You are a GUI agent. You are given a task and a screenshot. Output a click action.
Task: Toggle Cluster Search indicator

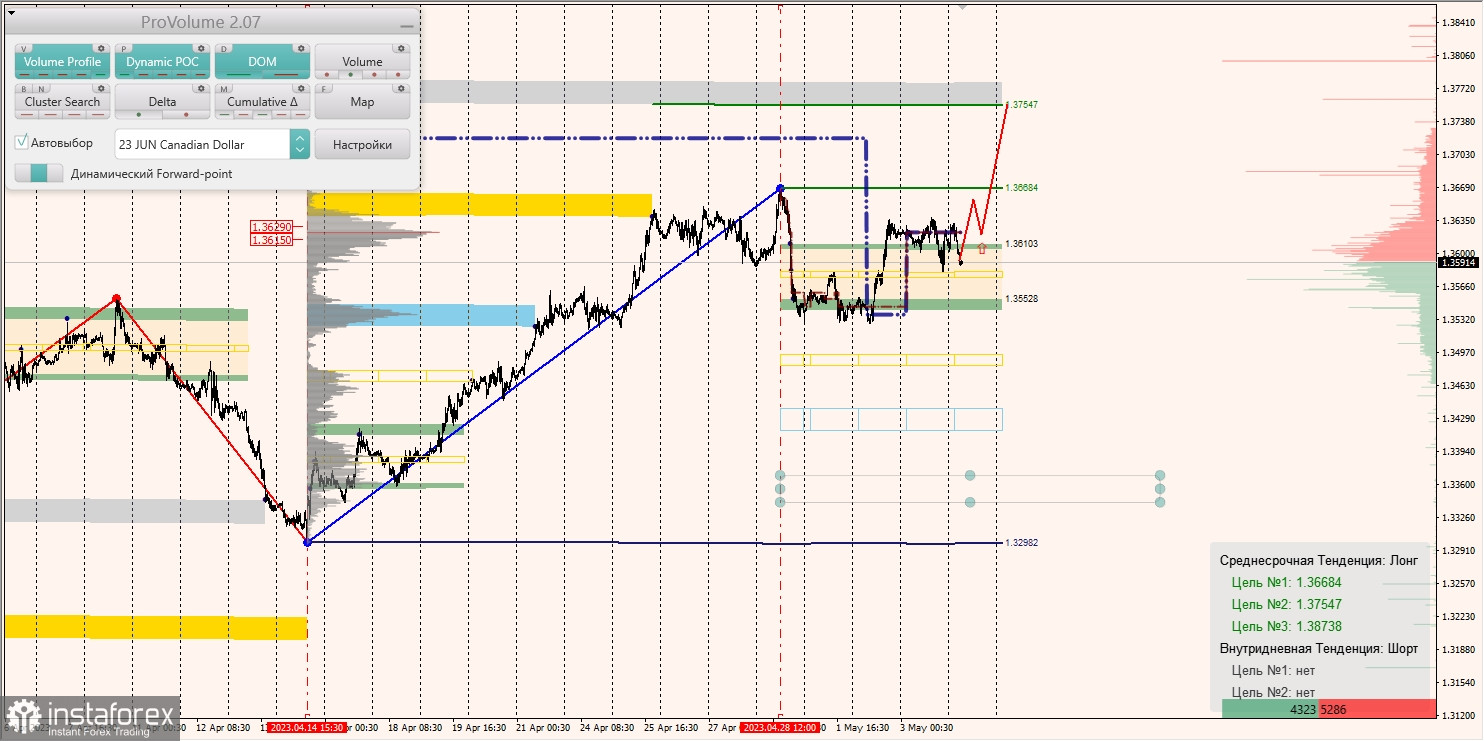tap(62, 102)
